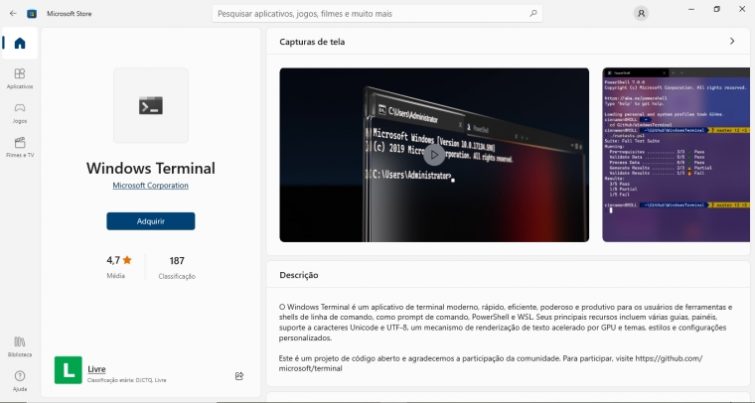This screenshot has height=403, width=755.
Task: Open the Jogos section
Action: (20, 113)
